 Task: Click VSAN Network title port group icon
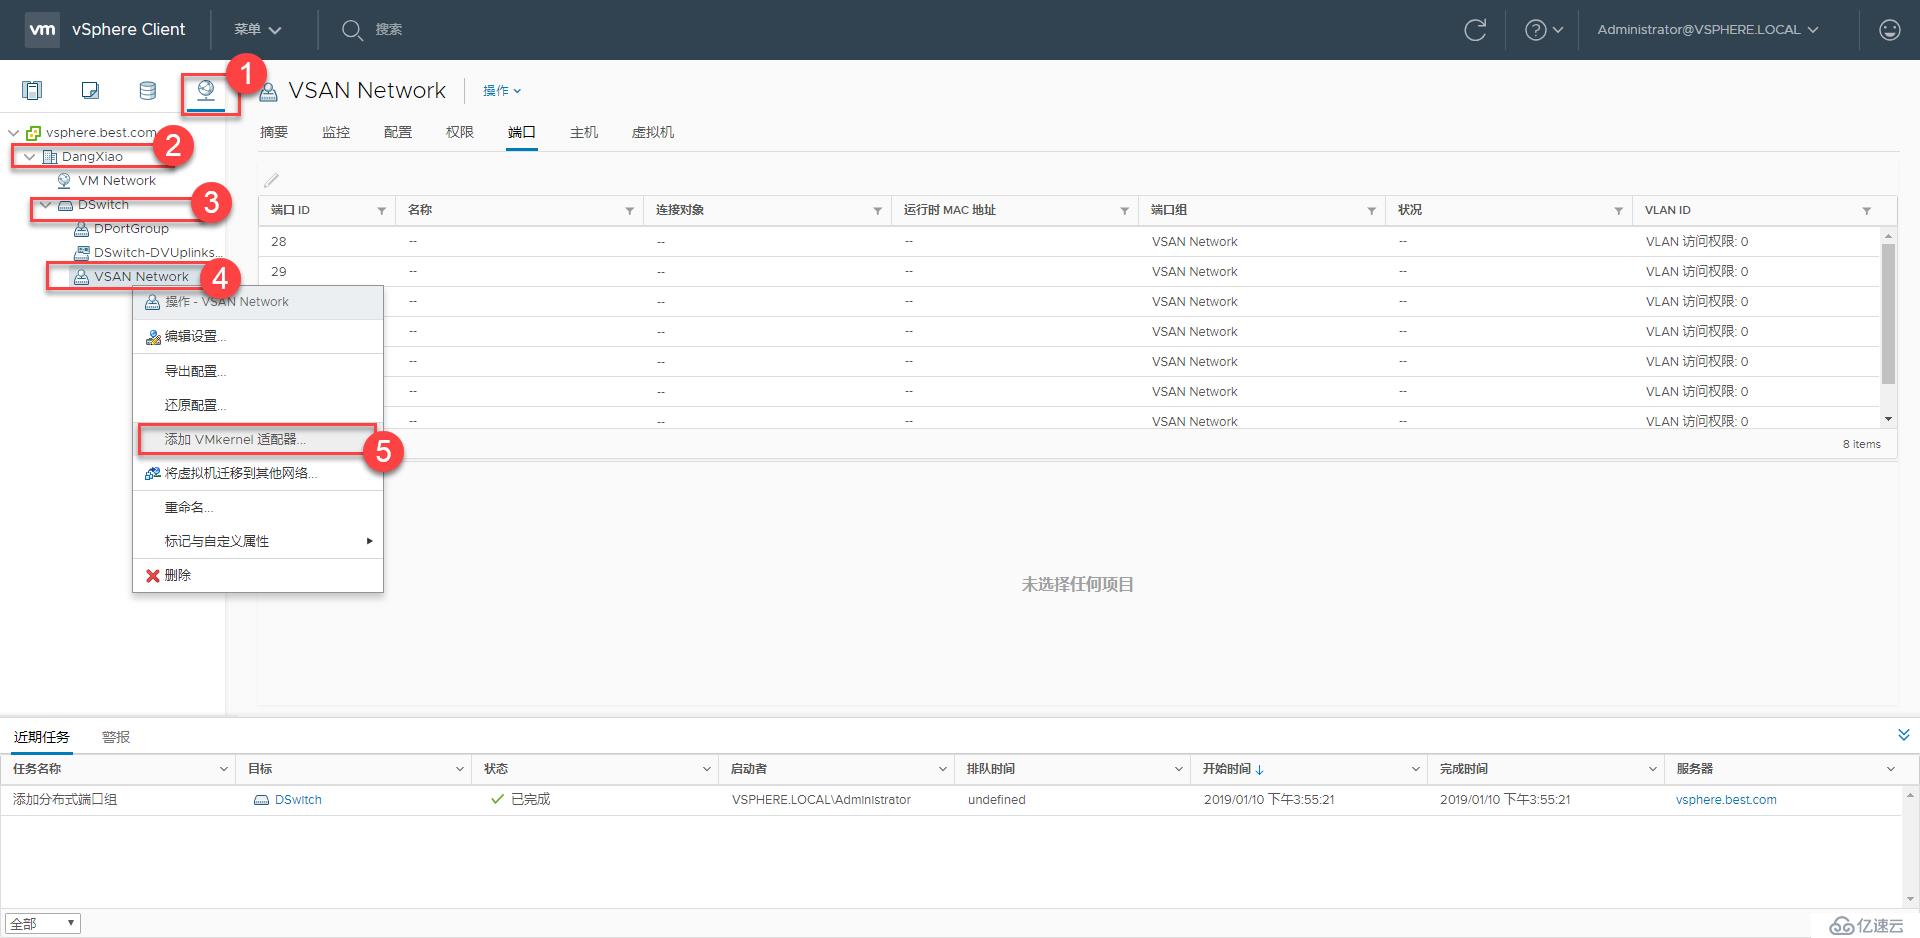click(268, 92)
